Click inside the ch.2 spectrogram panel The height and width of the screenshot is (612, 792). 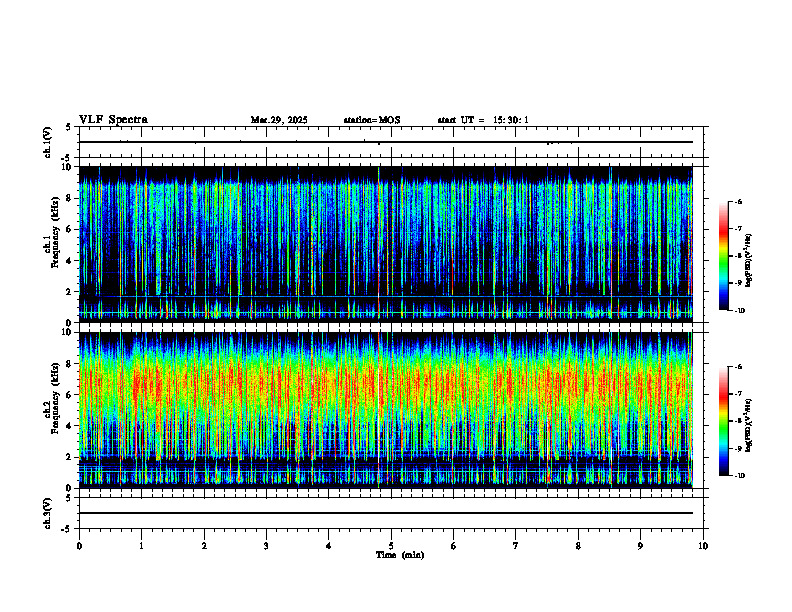[x=391, y=410]
